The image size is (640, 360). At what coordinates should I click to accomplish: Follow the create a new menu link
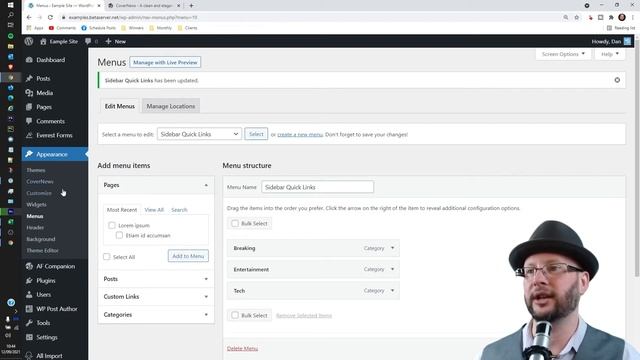click(x=300, y=134)
